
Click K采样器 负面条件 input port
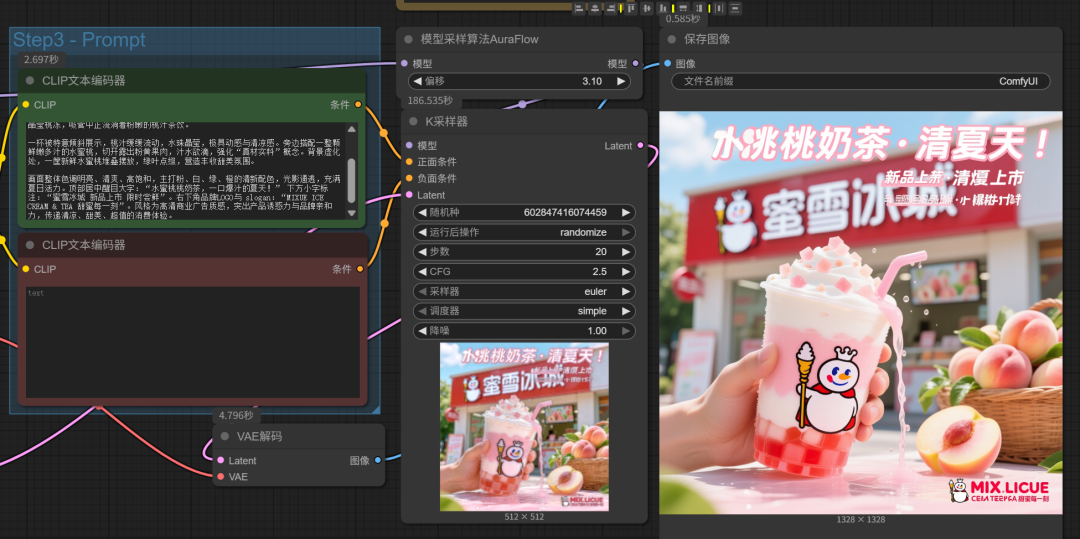pyautogui.click(x=409, y=178)
